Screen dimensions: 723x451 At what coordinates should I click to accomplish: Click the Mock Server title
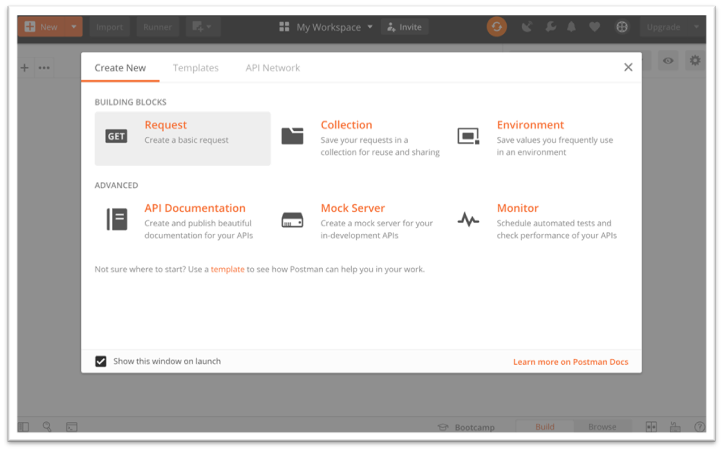pyautogui.click(x=353, y=208)
